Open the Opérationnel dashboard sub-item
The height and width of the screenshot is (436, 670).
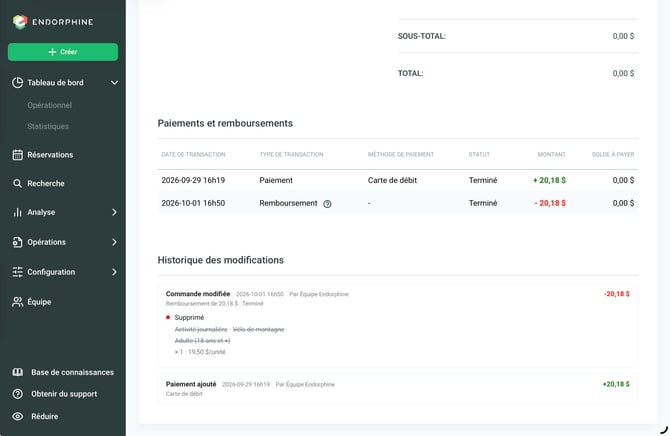click(50, 105)
